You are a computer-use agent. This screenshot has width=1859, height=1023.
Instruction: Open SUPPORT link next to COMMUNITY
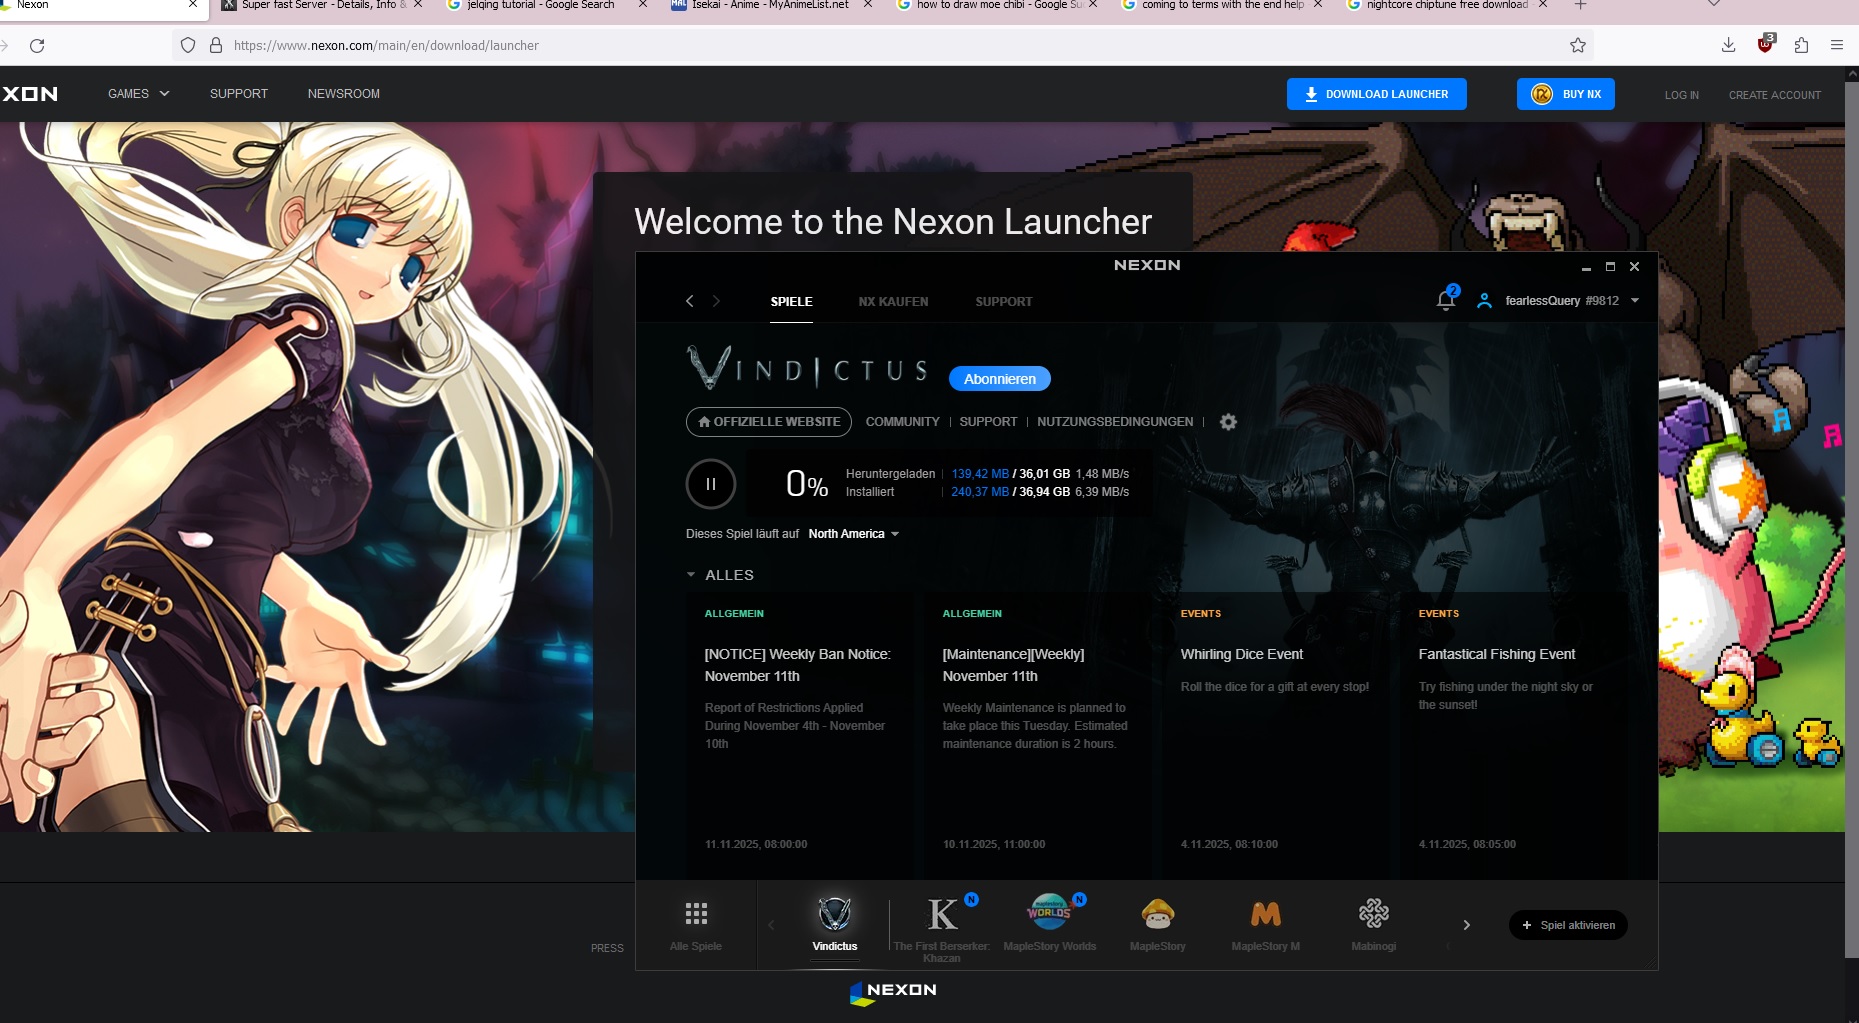click(988, 422)
